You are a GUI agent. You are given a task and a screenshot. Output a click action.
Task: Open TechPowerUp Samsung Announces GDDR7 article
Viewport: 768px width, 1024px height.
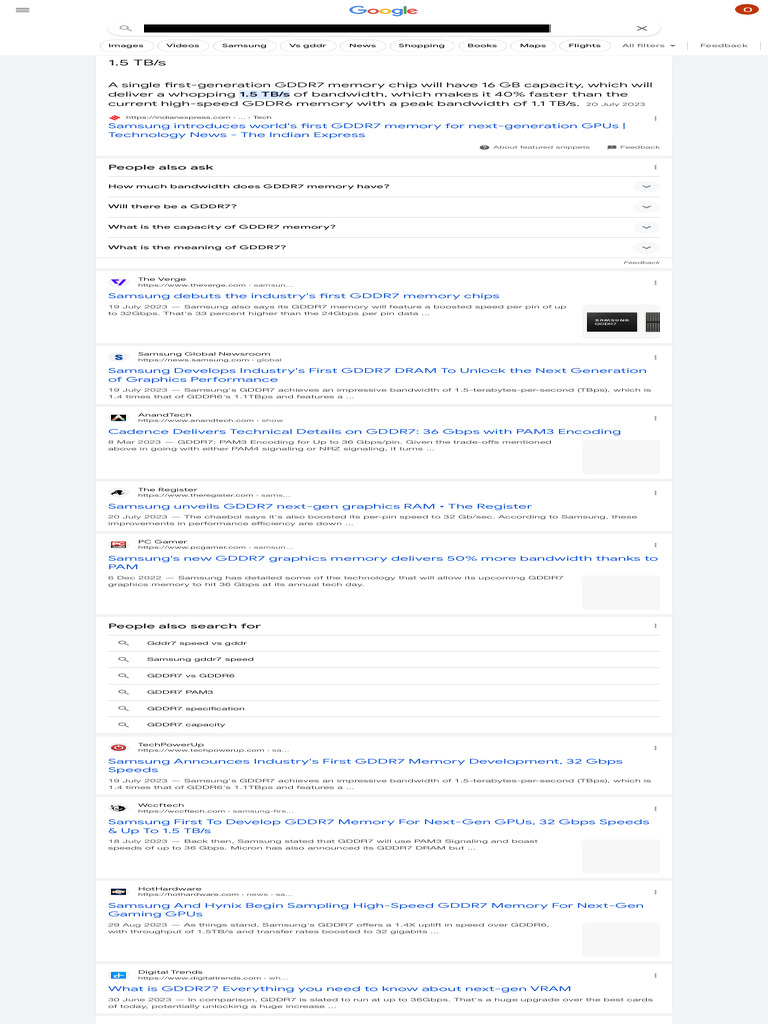(x=365, y=765)
